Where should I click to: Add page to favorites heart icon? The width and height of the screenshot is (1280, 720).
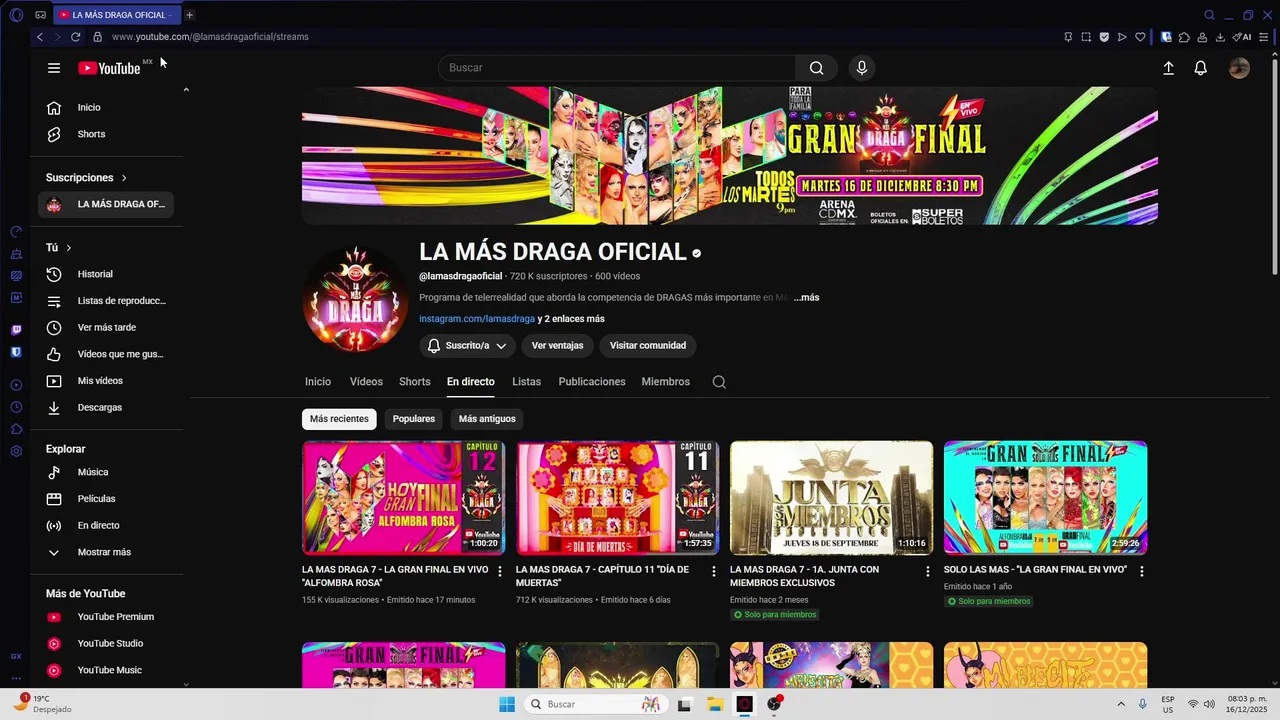(1140, 37)
